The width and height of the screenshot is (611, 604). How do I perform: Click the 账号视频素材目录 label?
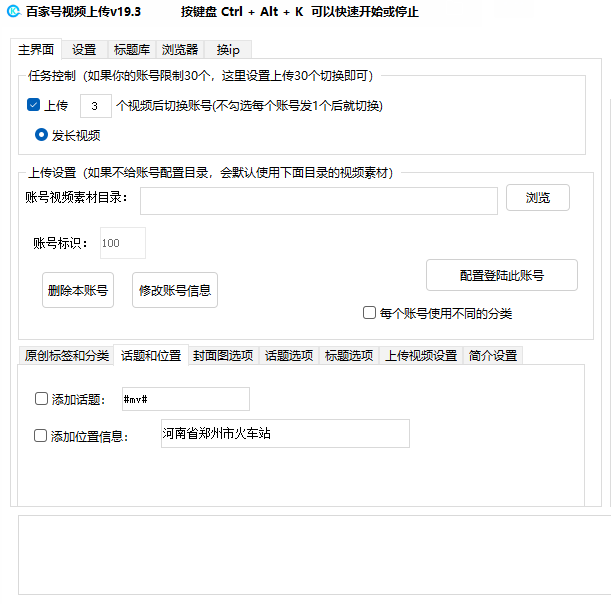coord(76,198)
